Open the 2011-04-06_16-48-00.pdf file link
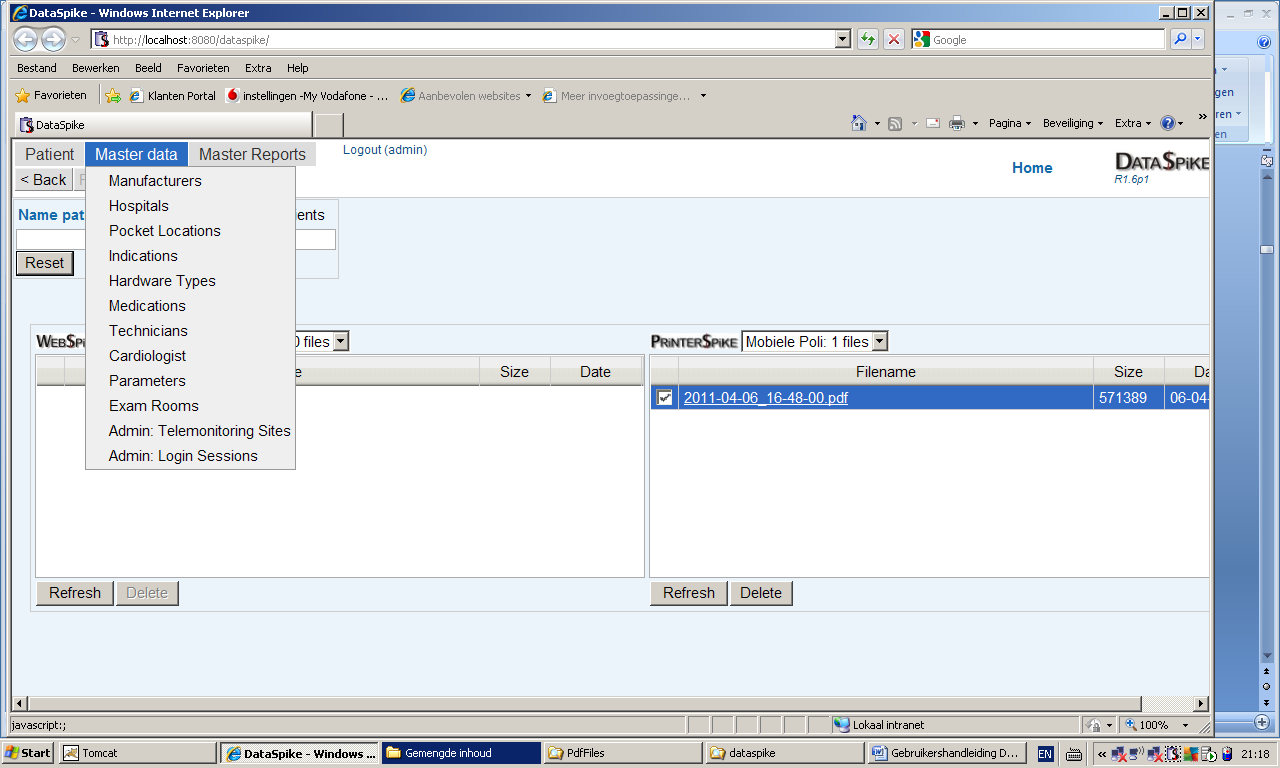The width and height of the screenshot is (1280, 768). 766,398
